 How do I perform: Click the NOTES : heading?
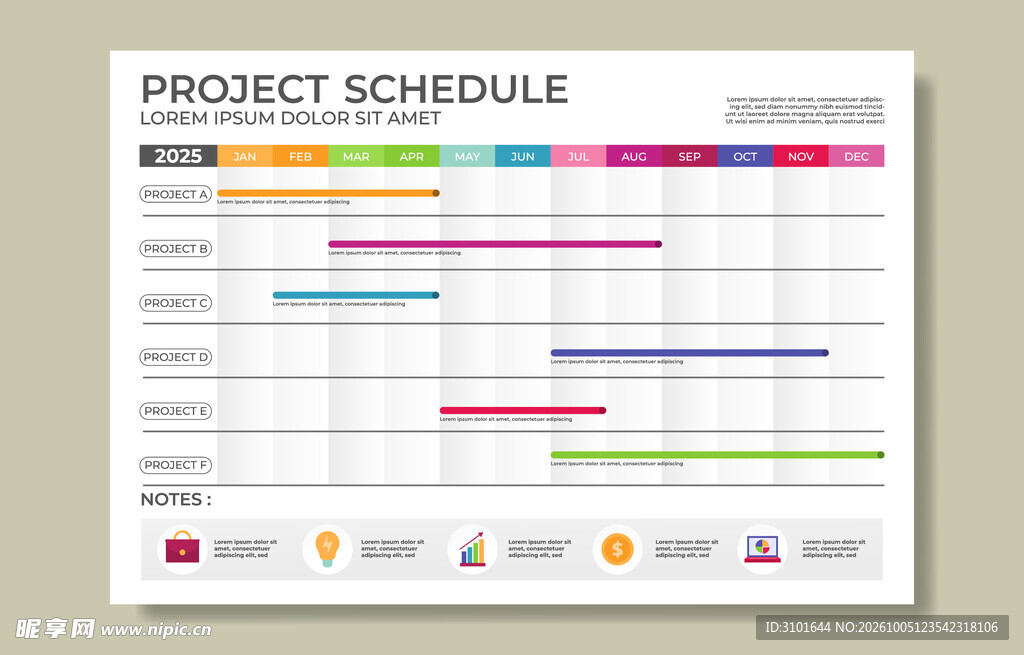(x=176, y=500)
